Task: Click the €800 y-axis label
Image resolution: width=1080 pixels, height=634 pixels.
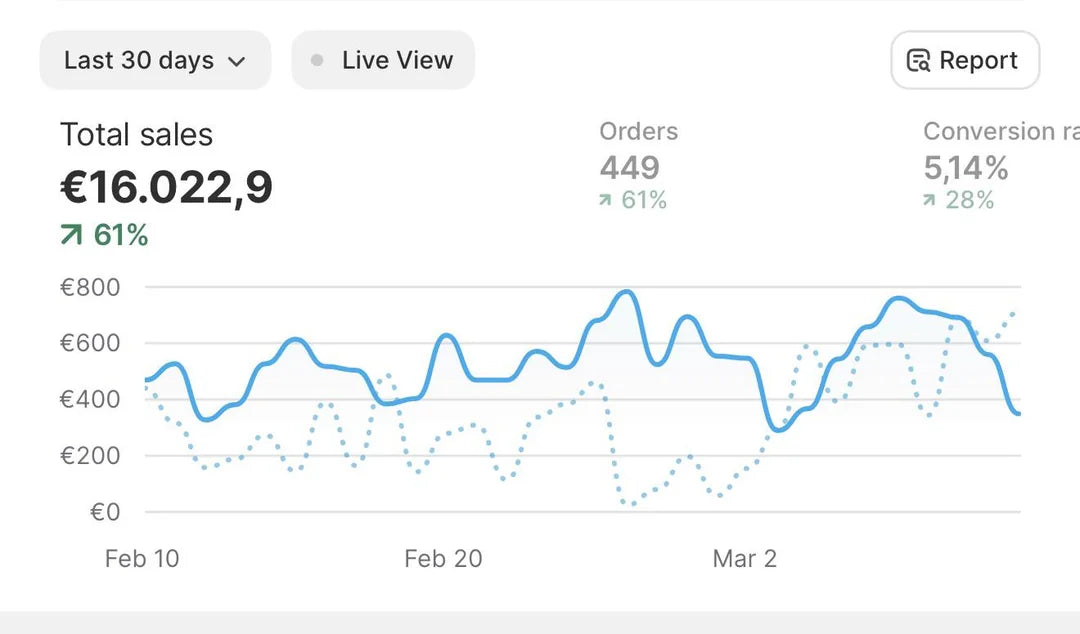Action: tap(90, 288)
